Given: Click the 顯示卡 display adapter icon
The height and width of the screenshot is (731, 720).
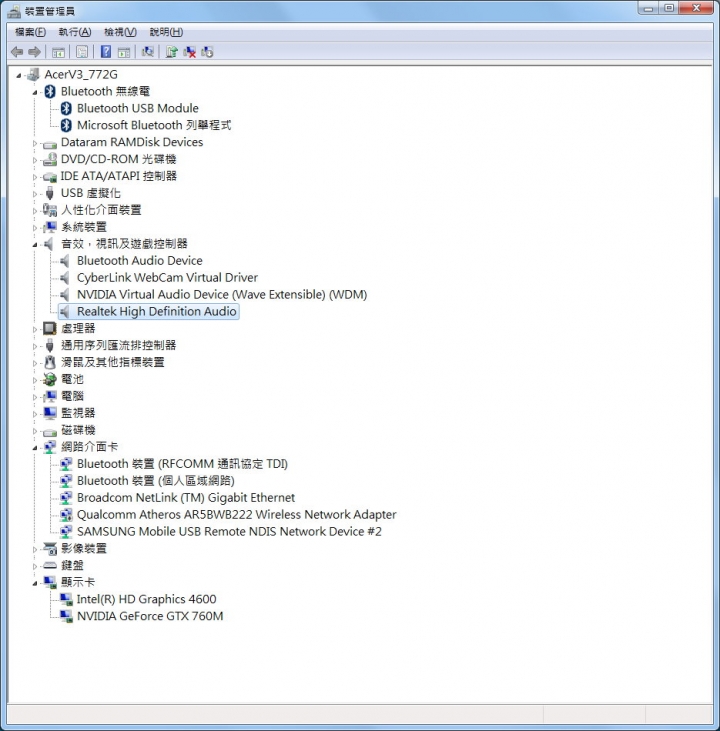Looking at the screenshot, I should click(x=49, y=582).
